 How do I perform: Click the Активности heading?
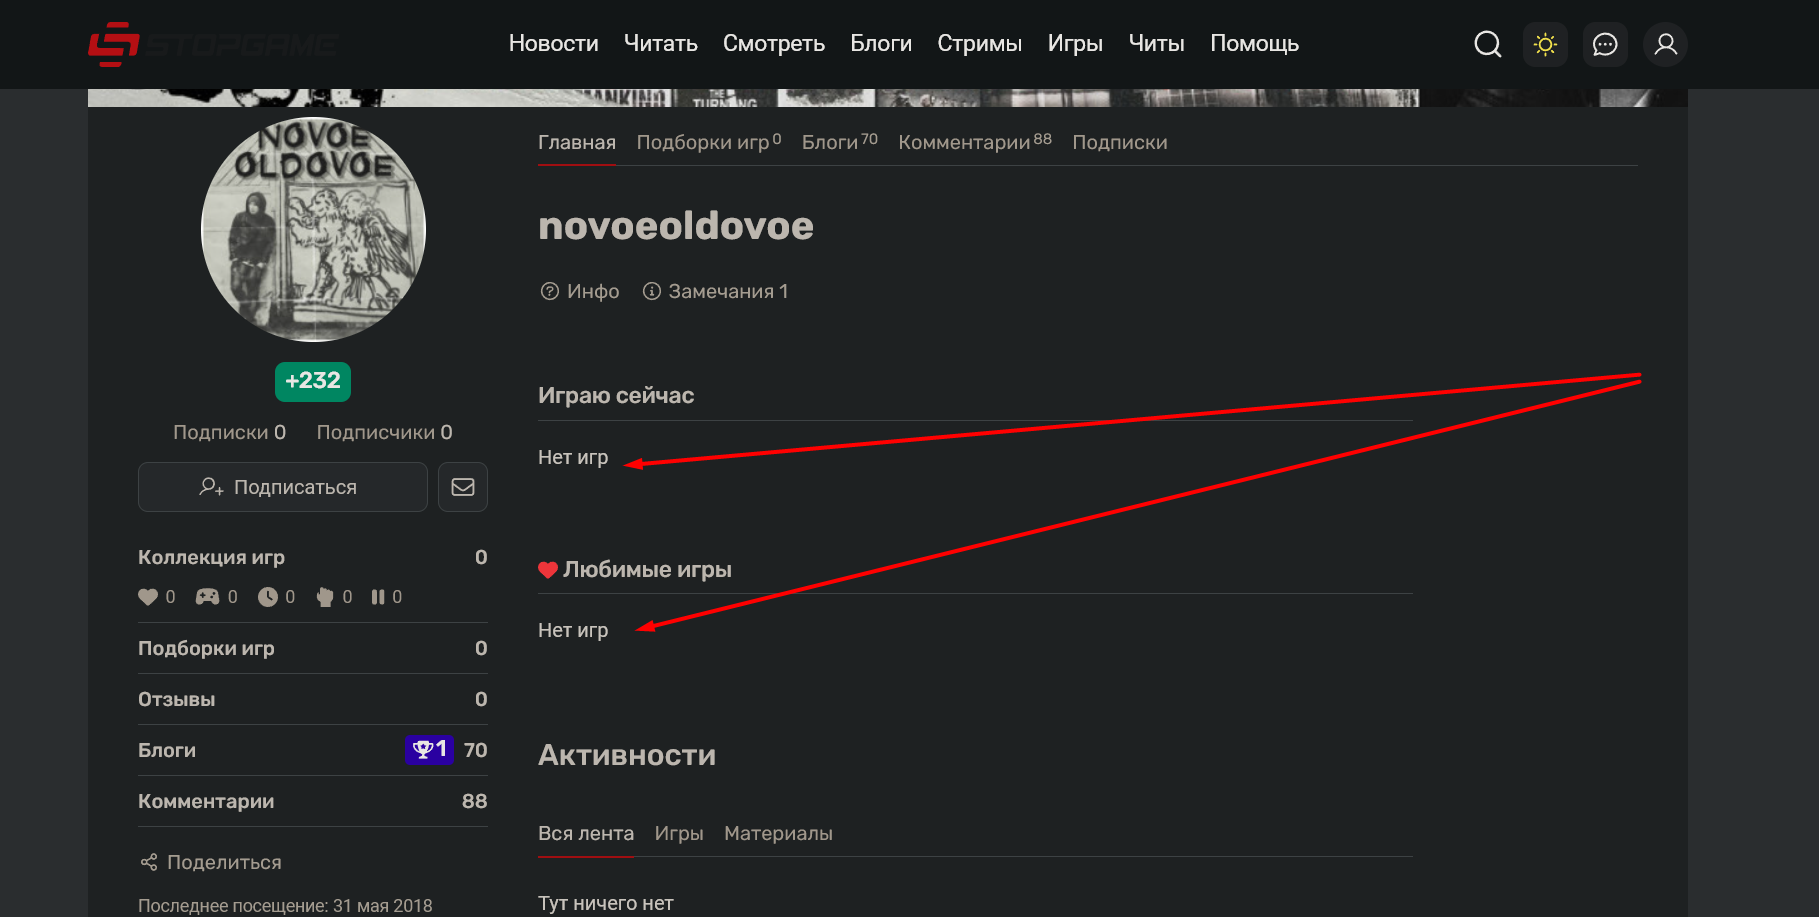(627, 755)
